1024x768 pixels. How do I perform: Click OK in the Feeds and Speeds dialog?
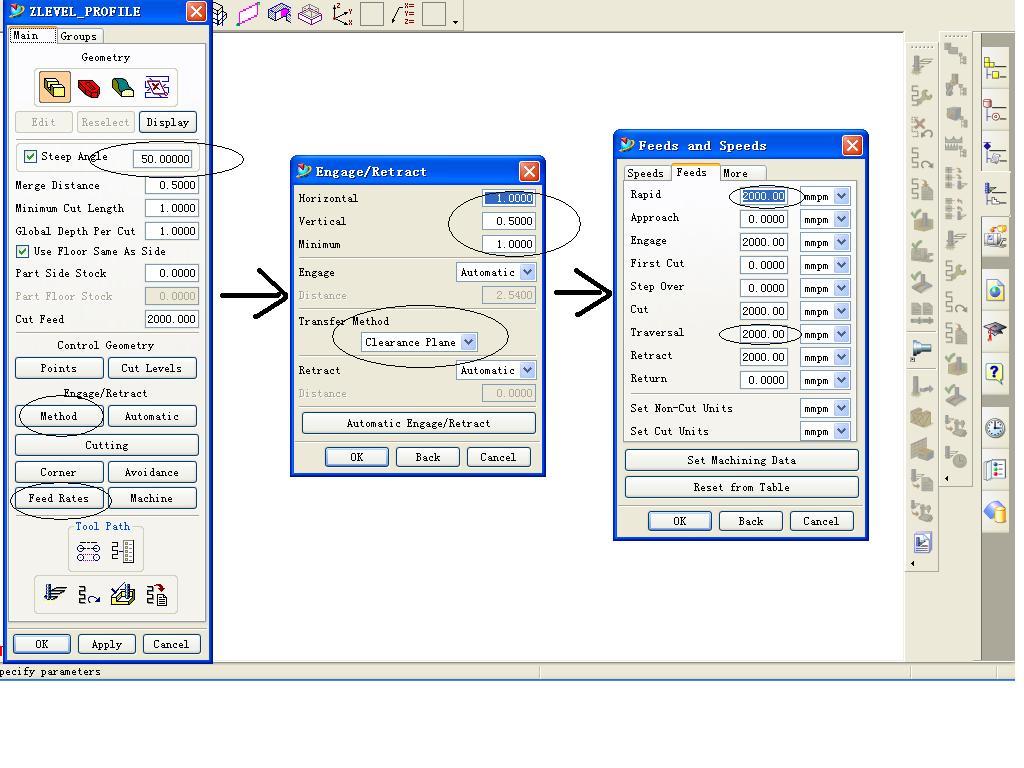pyautogui.click(x=680, y=521)
